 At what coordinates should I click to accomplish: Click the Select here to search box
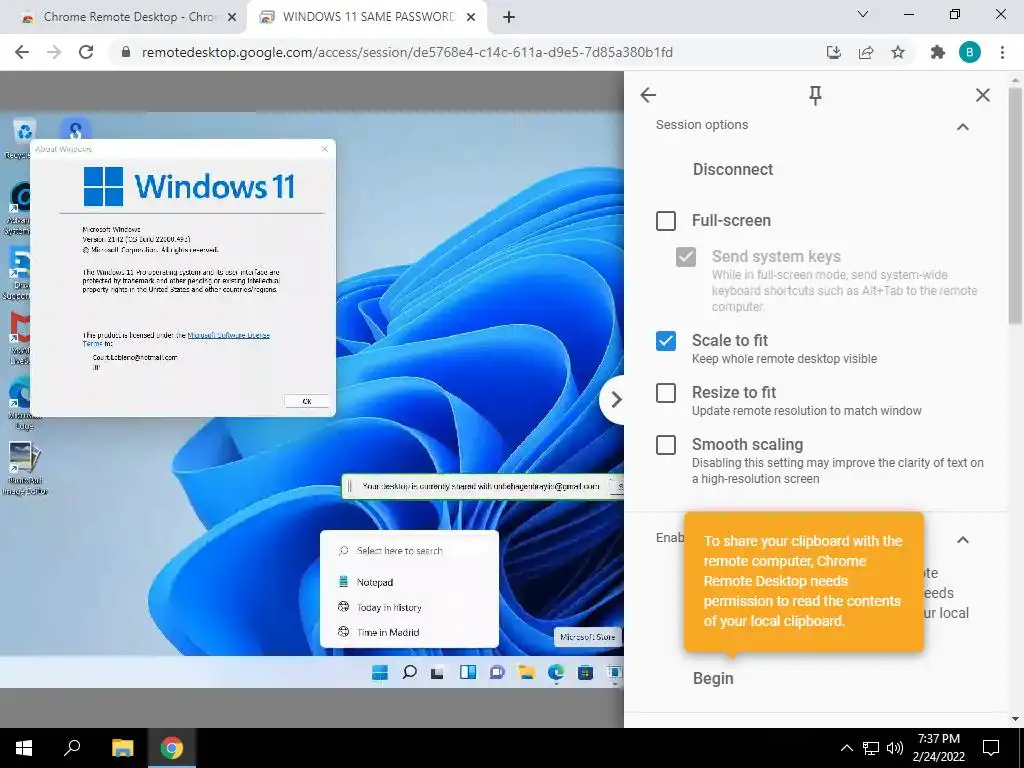pyautogui.click(x=409, y=551)
